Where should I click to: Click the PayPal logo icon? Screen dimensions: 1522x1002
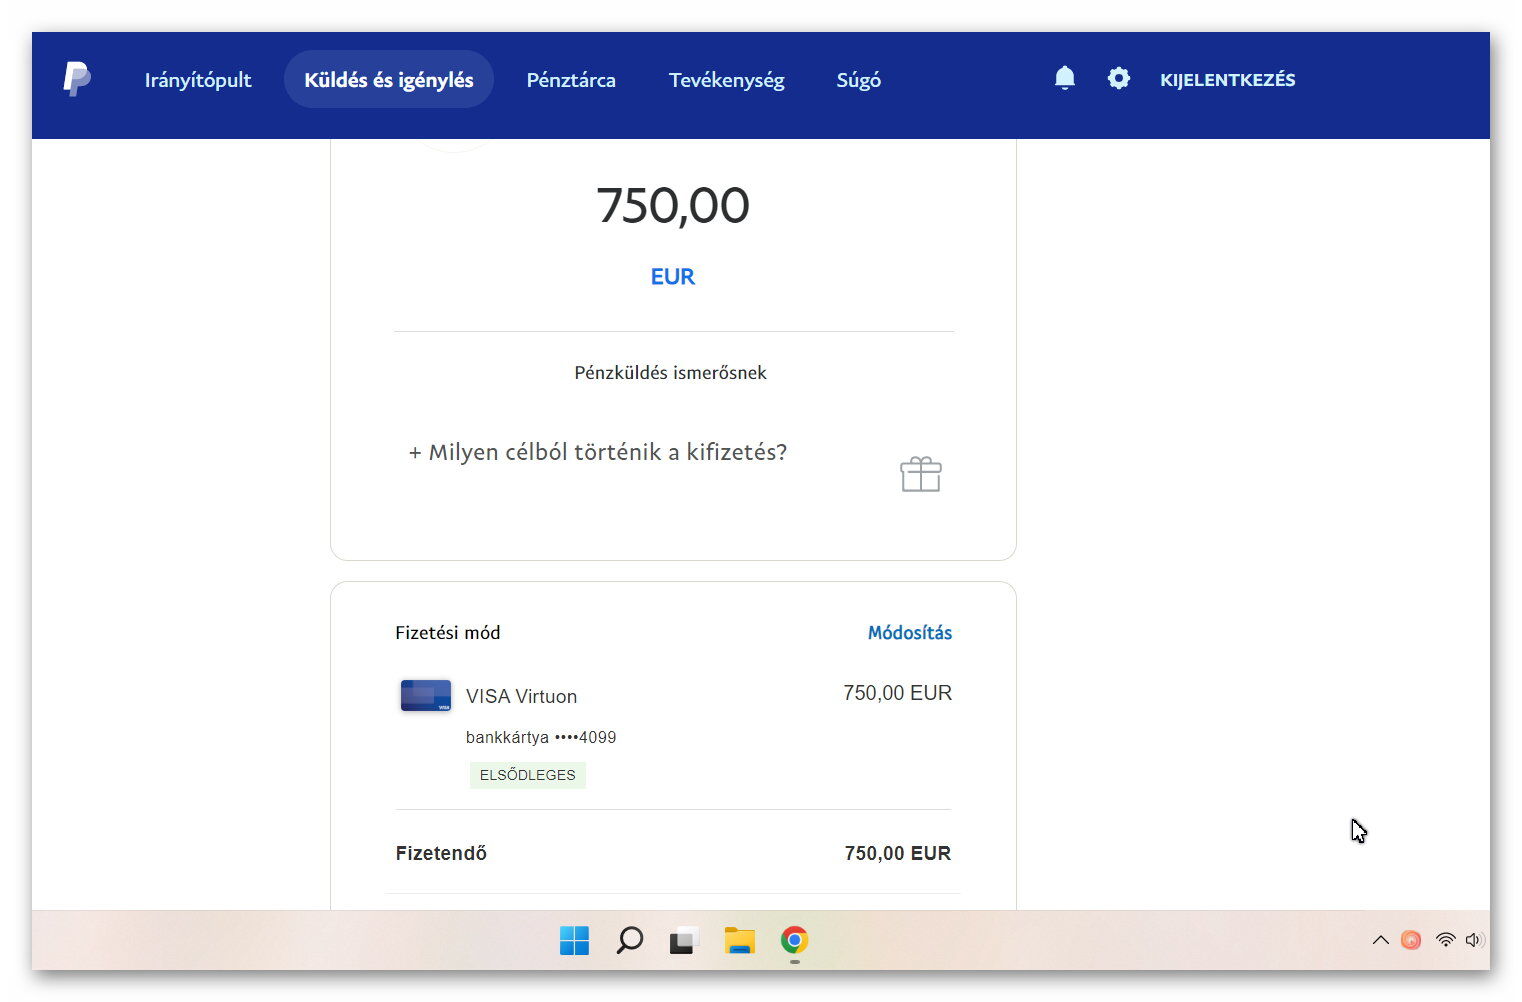pyautogui.click(x=77, y=79)
